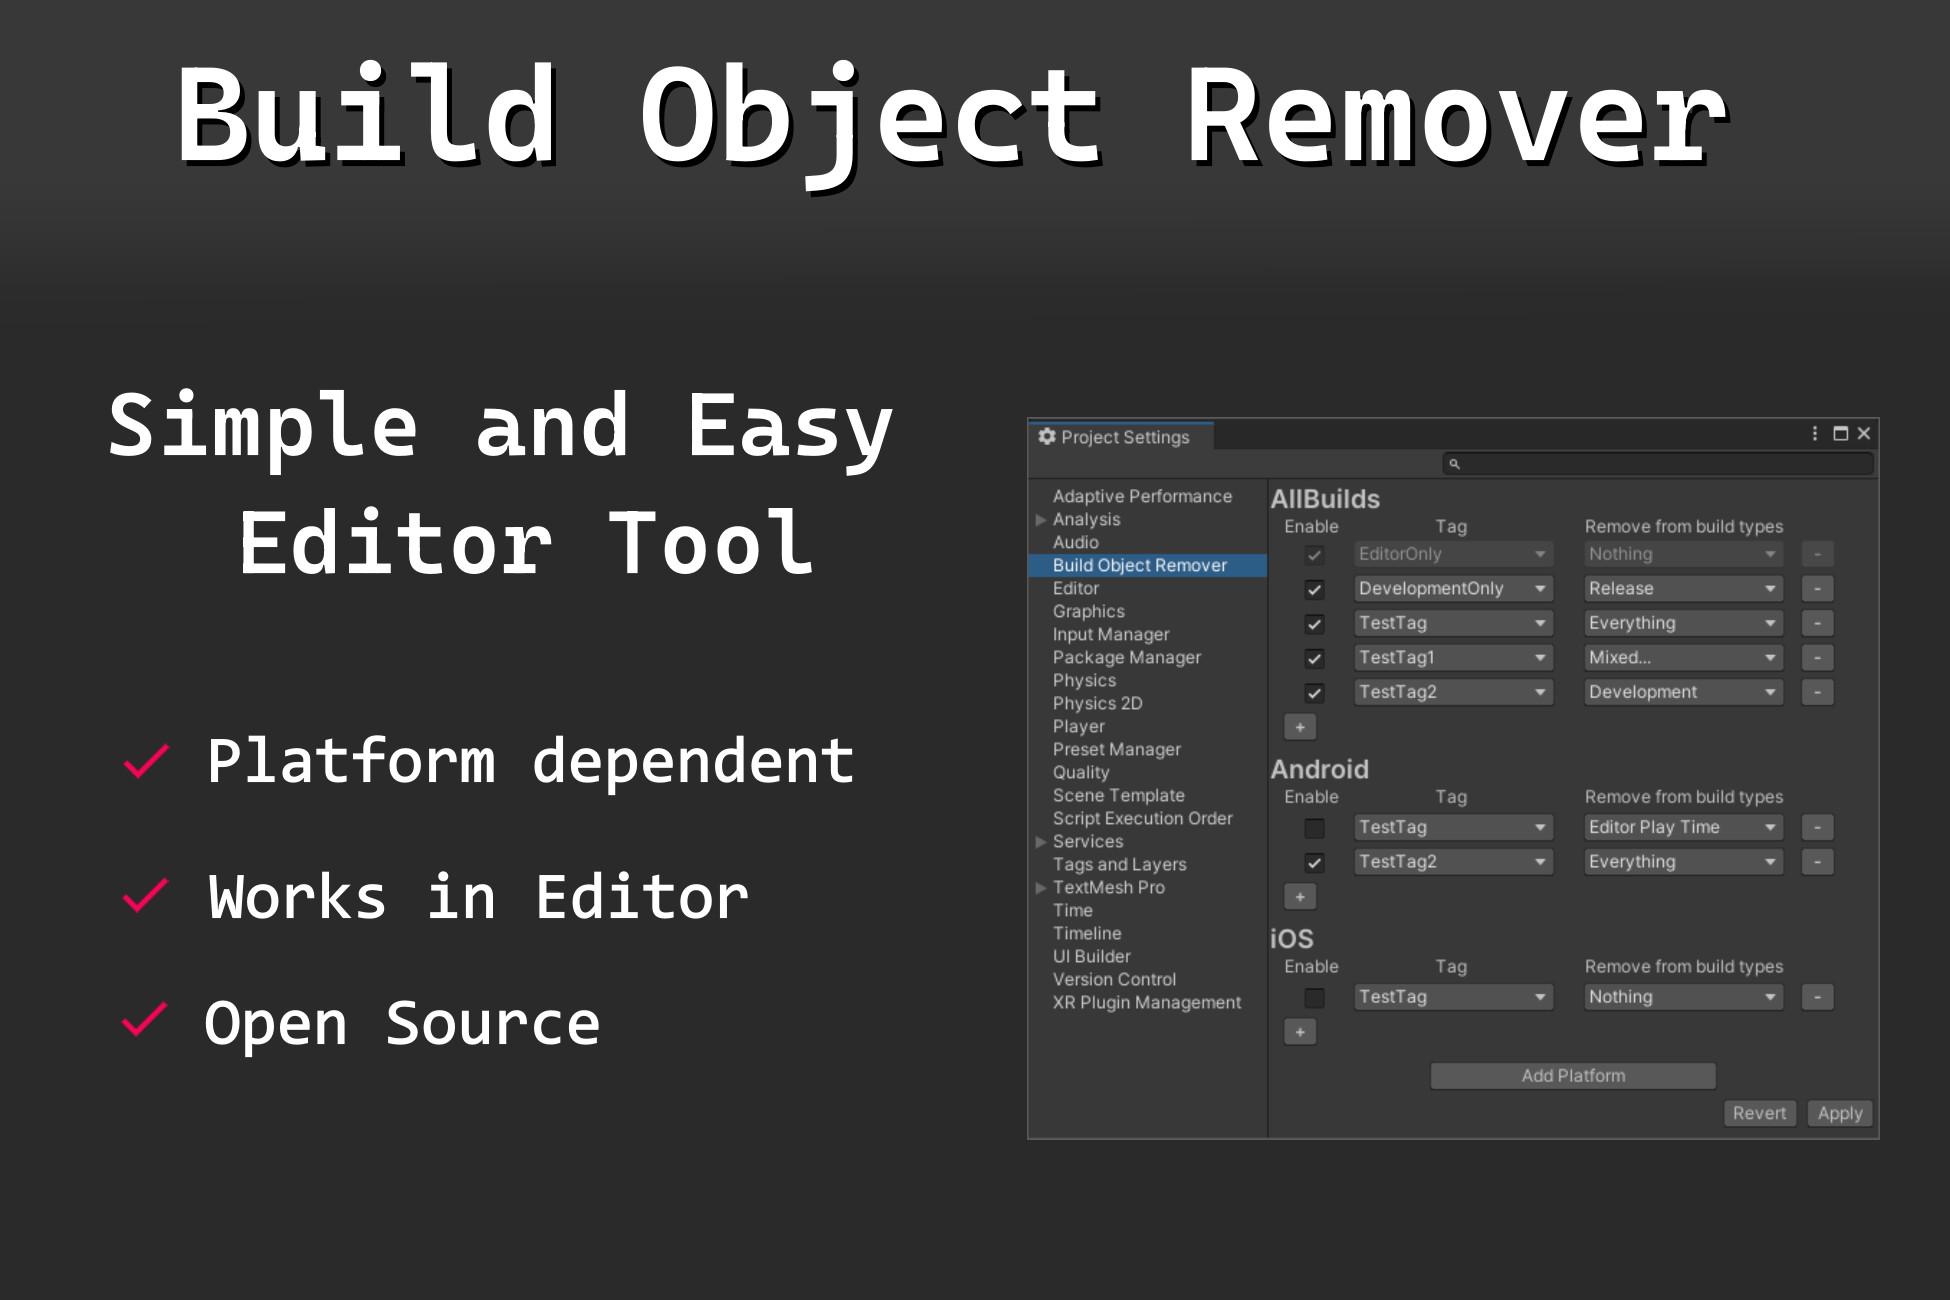Select the Project Settings tab
1950x1300 pixels.
click(1121, 437)
